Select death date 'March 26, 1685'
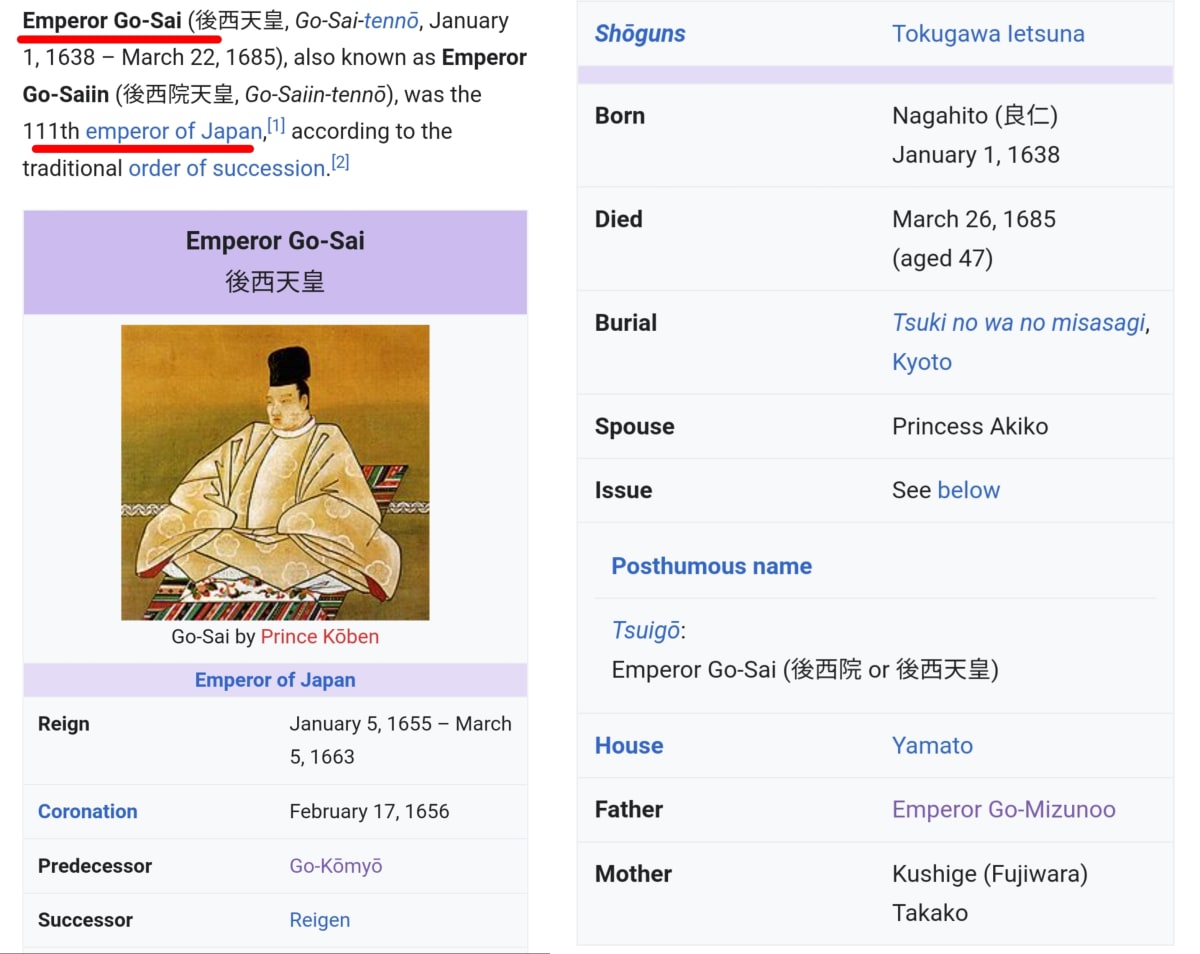The height and width of the screenshot is (954, 1200). point(974,219)
